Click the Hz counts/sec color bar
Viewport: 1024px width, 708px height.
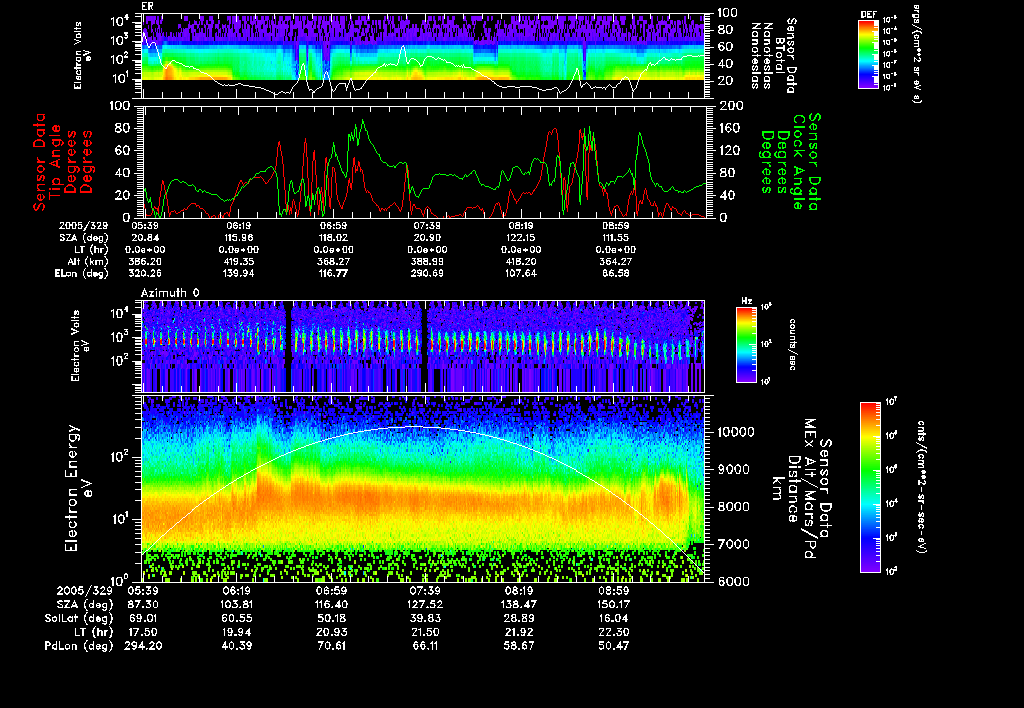click(x=746, y=344)
